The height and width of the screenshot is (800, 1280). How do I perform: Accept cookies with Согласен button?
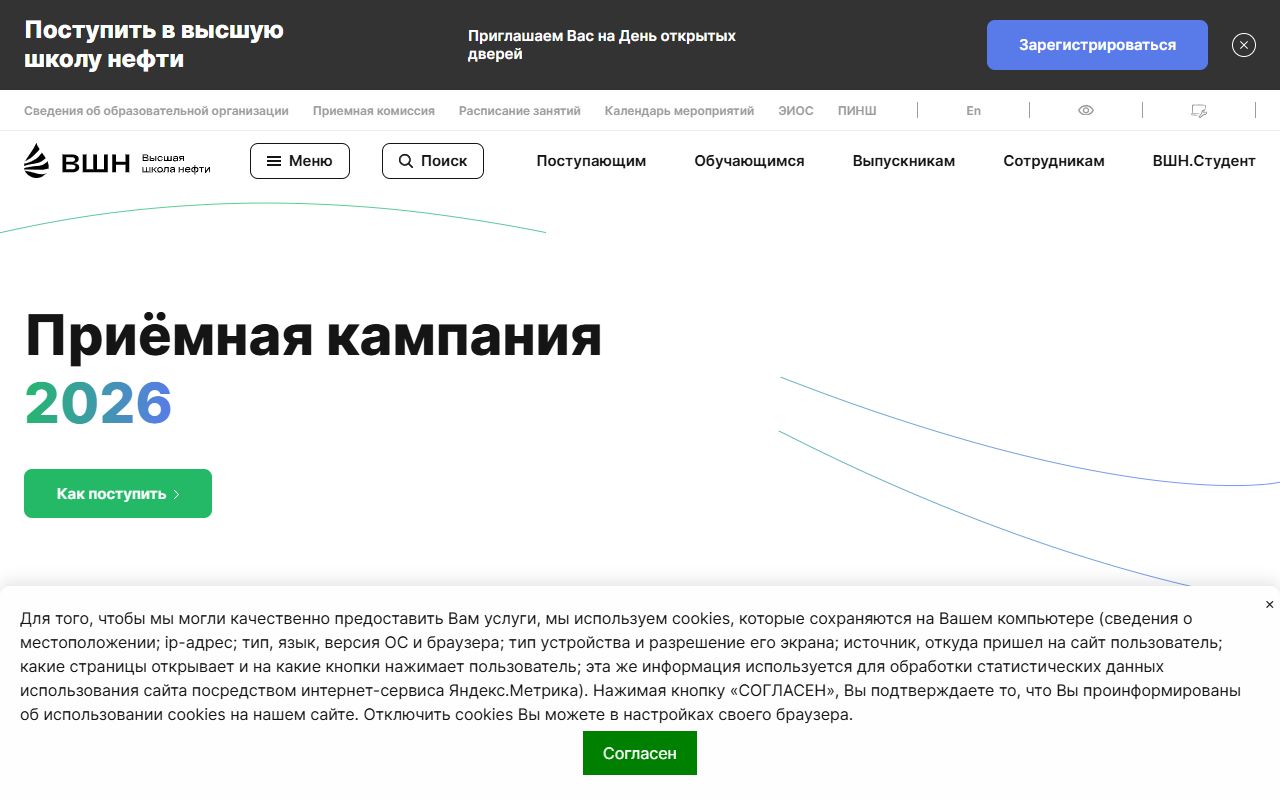640,753
